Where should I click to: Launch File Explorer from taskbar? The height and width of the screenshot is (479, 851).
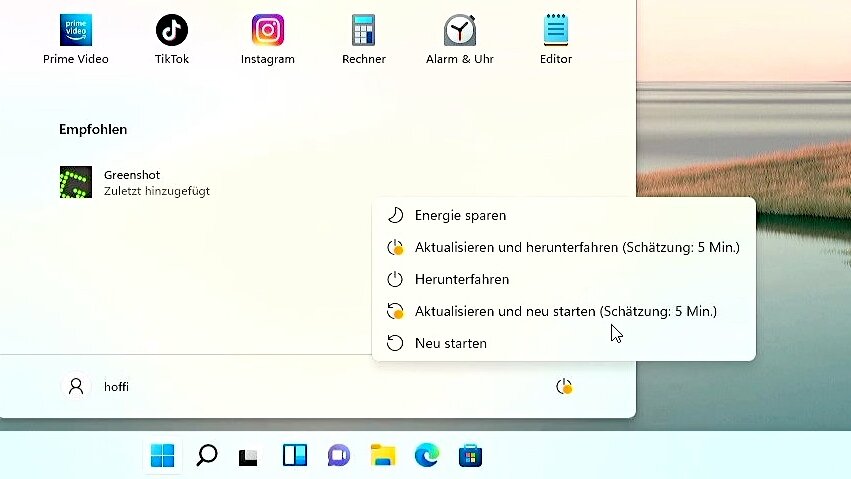[383, 457]
